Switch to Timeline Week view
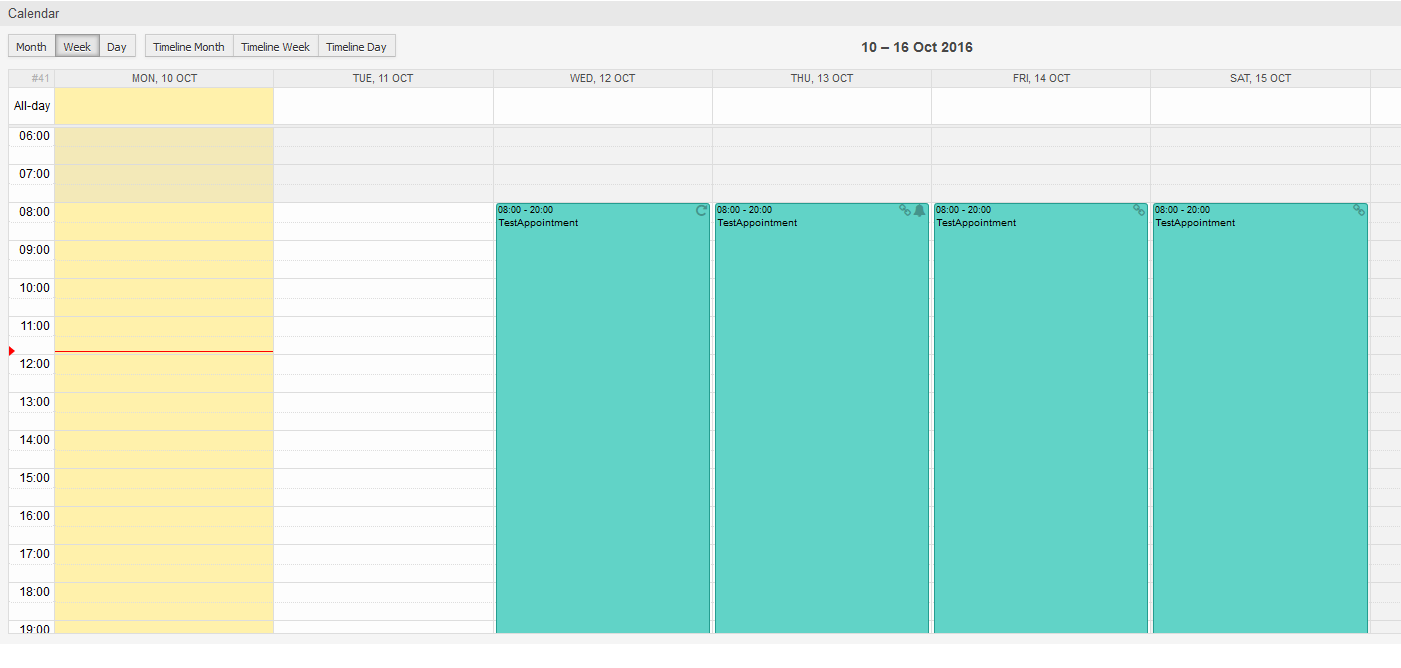The image size is (1401, 668). point(275,46)
